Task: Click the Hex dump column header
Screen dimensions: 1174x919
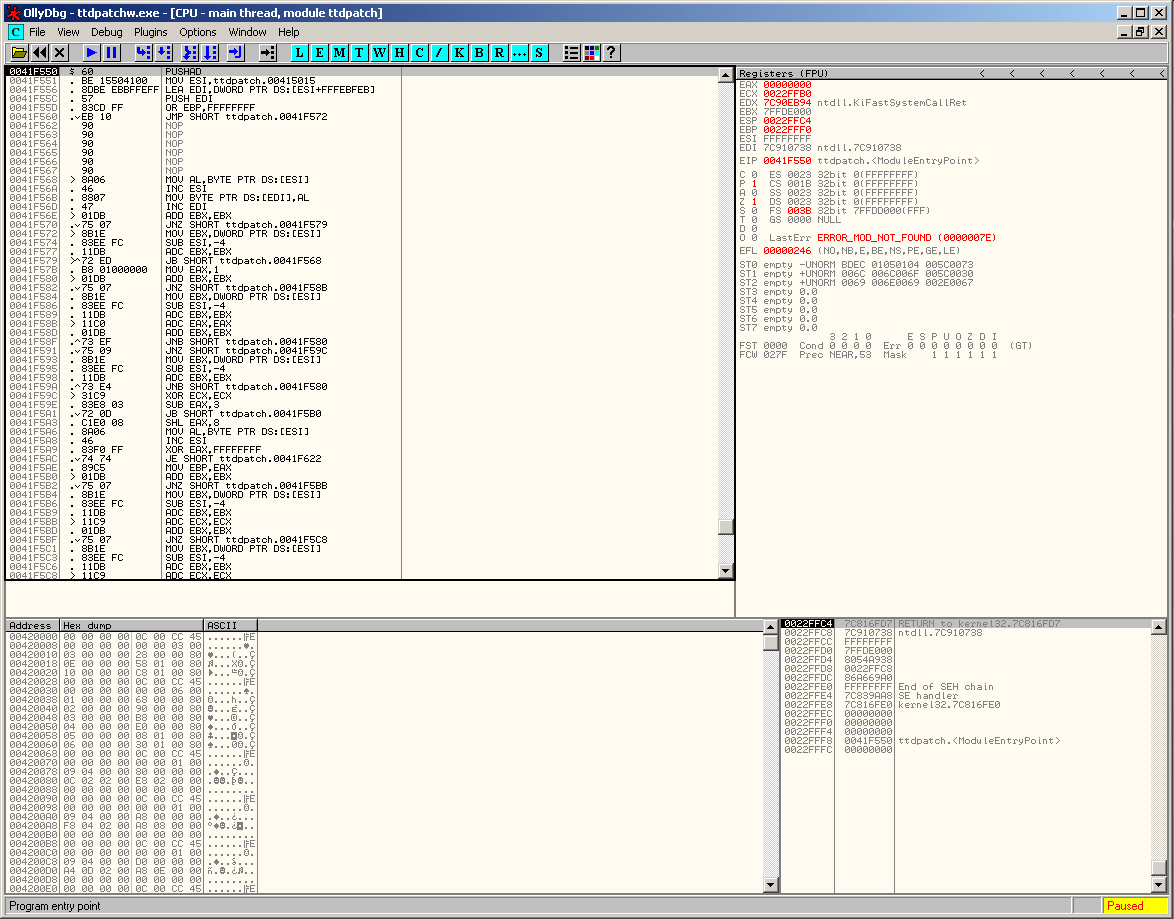Action: (132, 625)
